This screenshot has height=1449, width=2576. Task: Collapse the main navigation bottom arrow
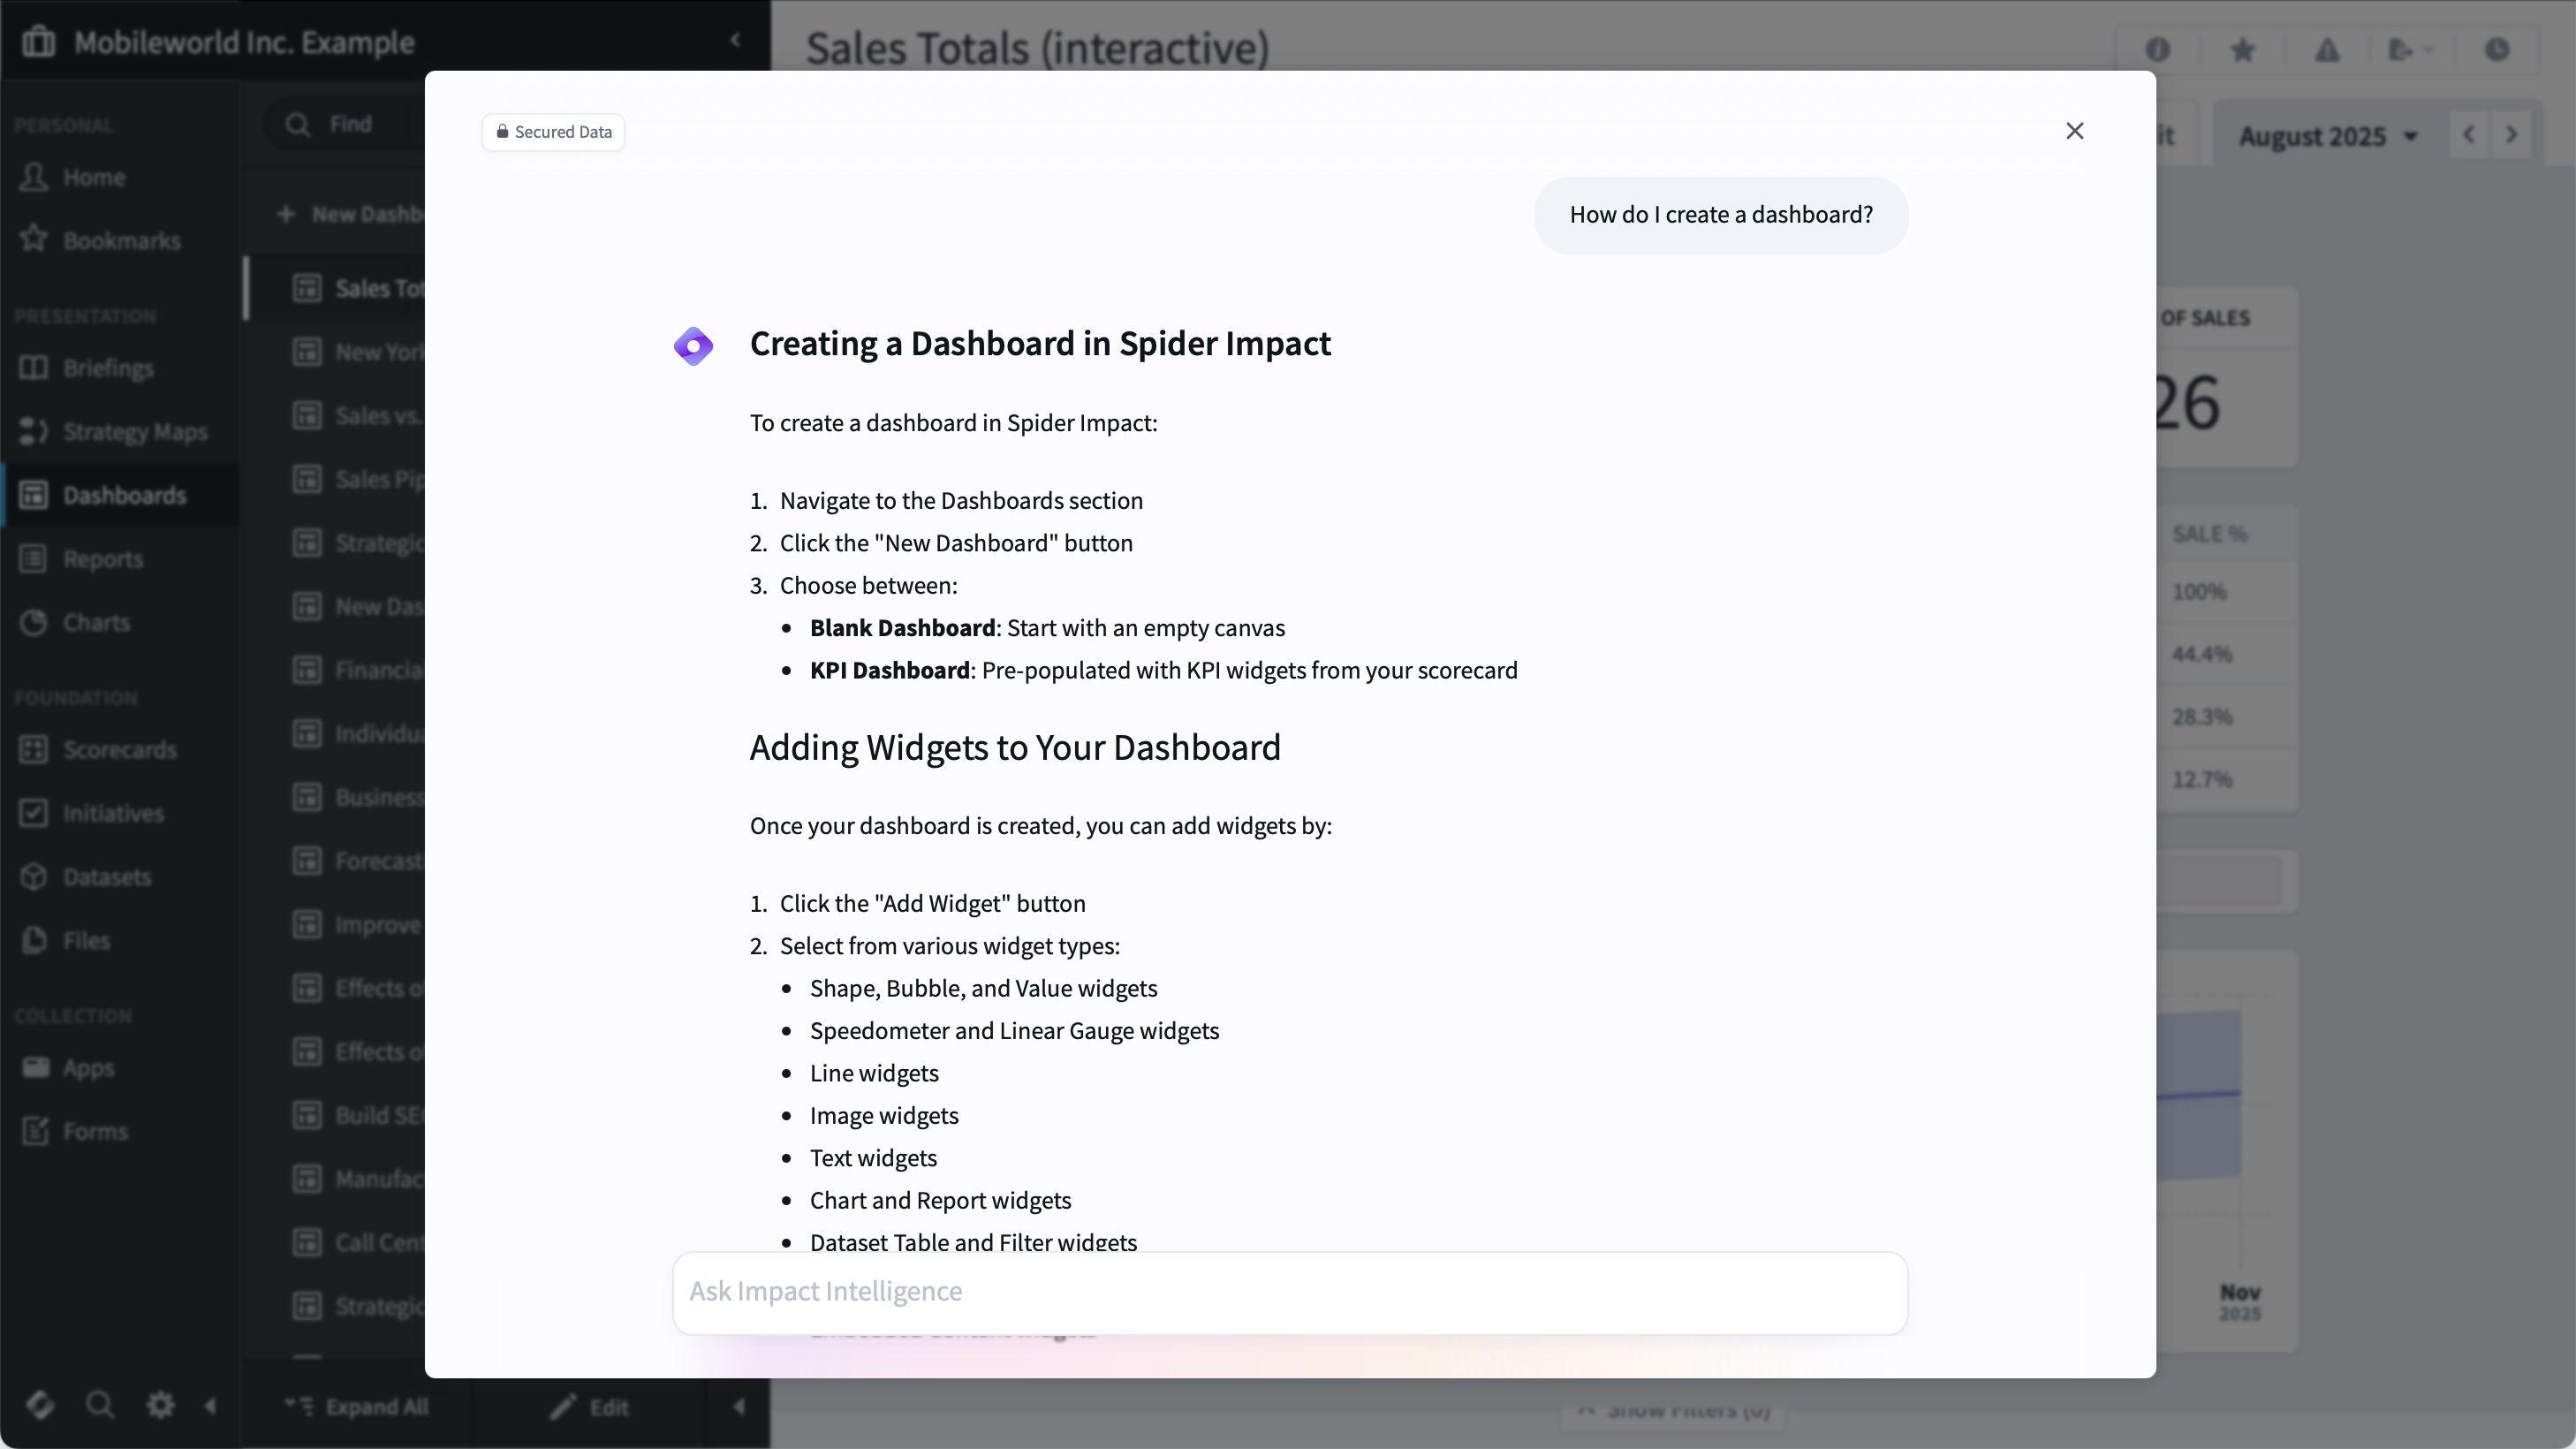pyautogui.click(x=210, y=1405)
